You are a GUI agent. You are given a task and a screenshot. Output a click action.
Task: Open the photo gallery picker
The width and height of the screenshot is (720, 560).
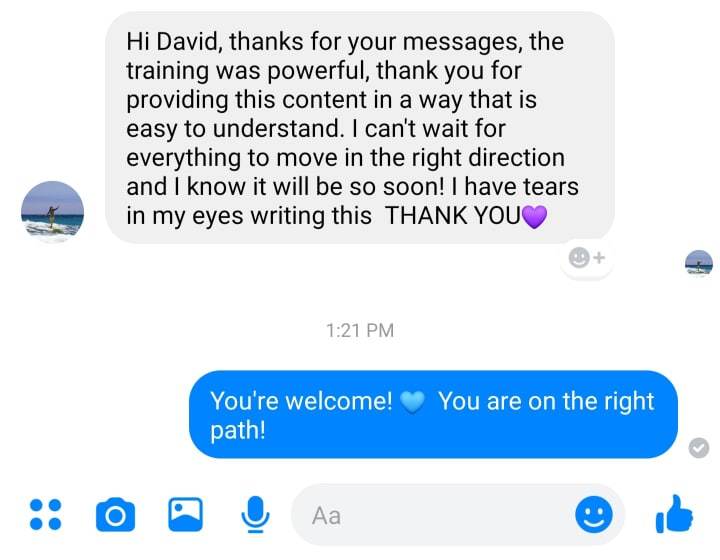point(186,514)
